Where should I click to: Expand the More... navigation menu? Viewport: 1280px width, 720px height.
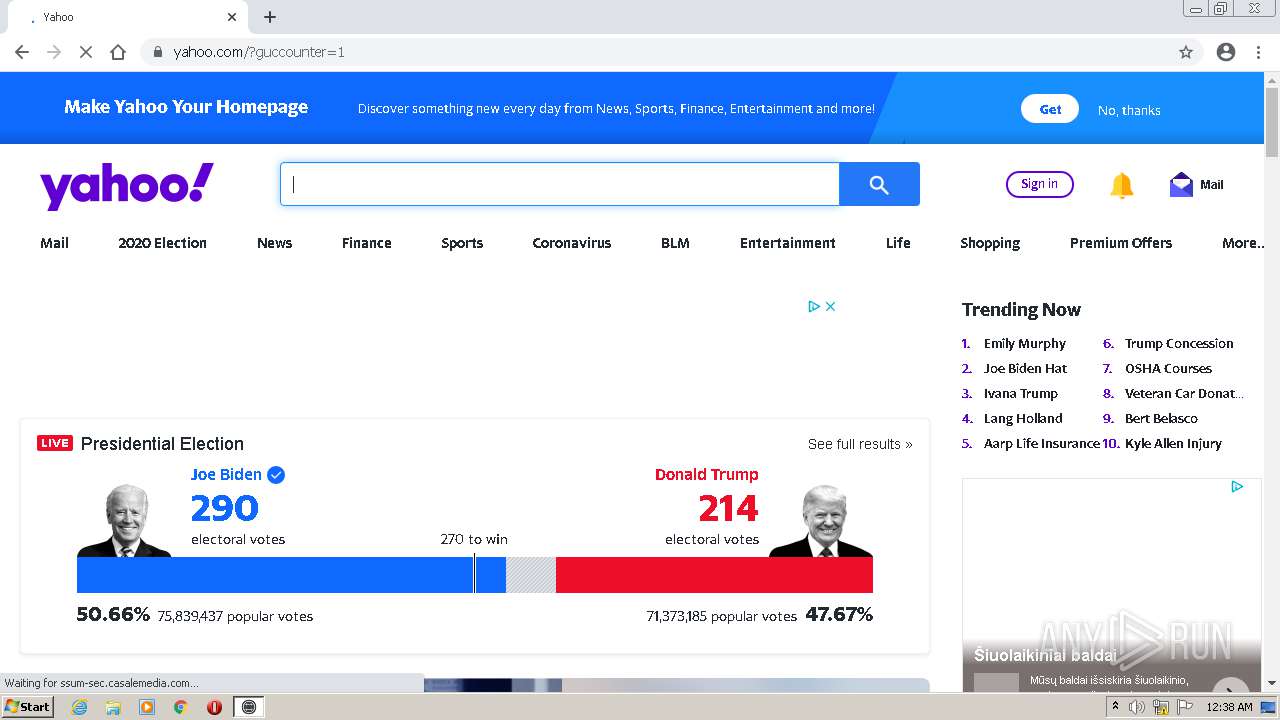click(1243, 243)
